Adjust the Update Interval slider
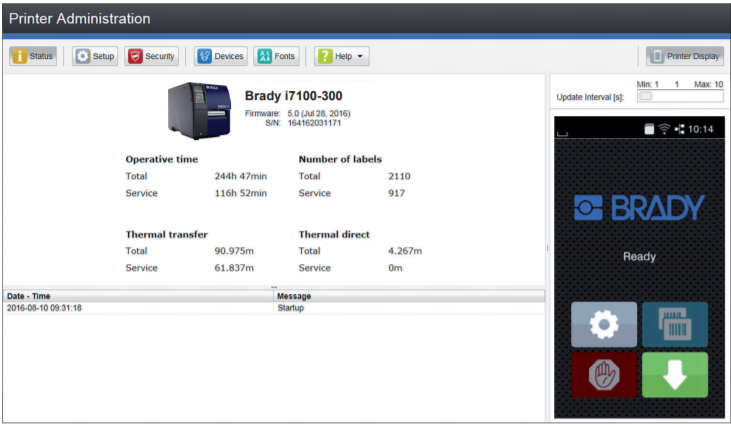The image size is (731, 424). click(646, 97)
